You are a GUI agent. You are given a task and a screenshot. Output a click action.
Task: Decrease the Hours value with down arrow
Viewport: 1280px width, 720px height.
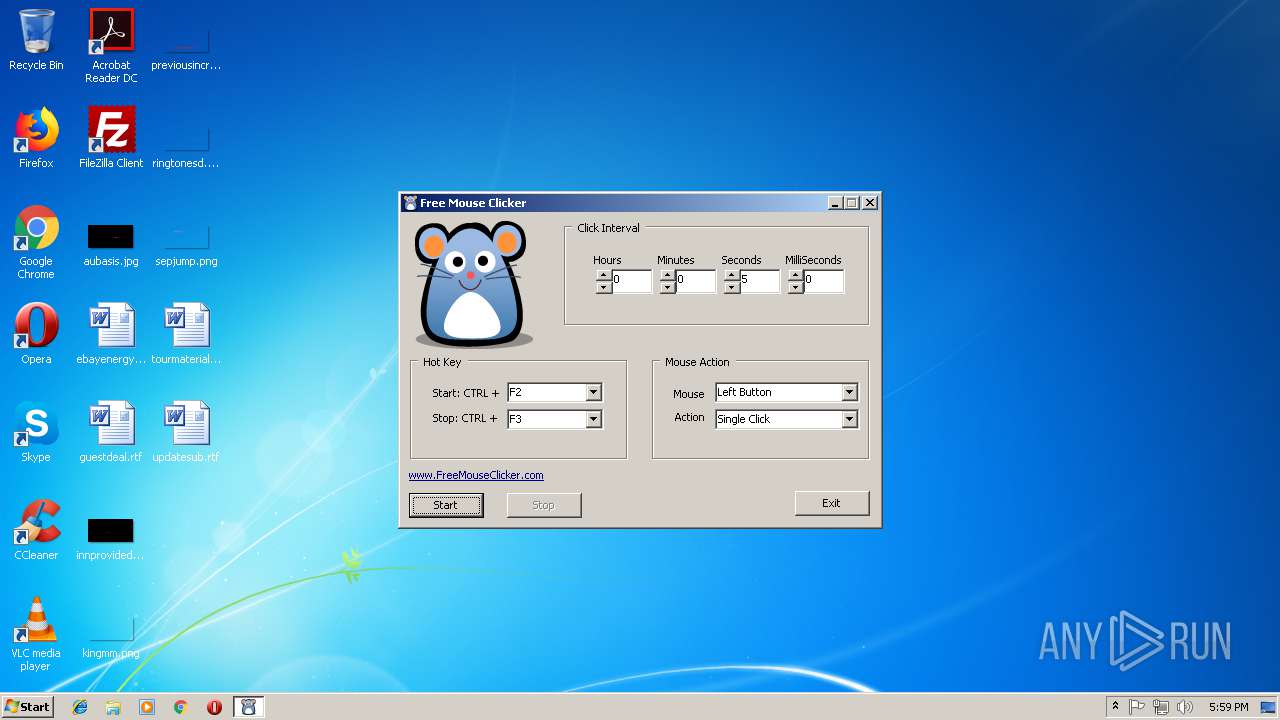click(604, 287)
